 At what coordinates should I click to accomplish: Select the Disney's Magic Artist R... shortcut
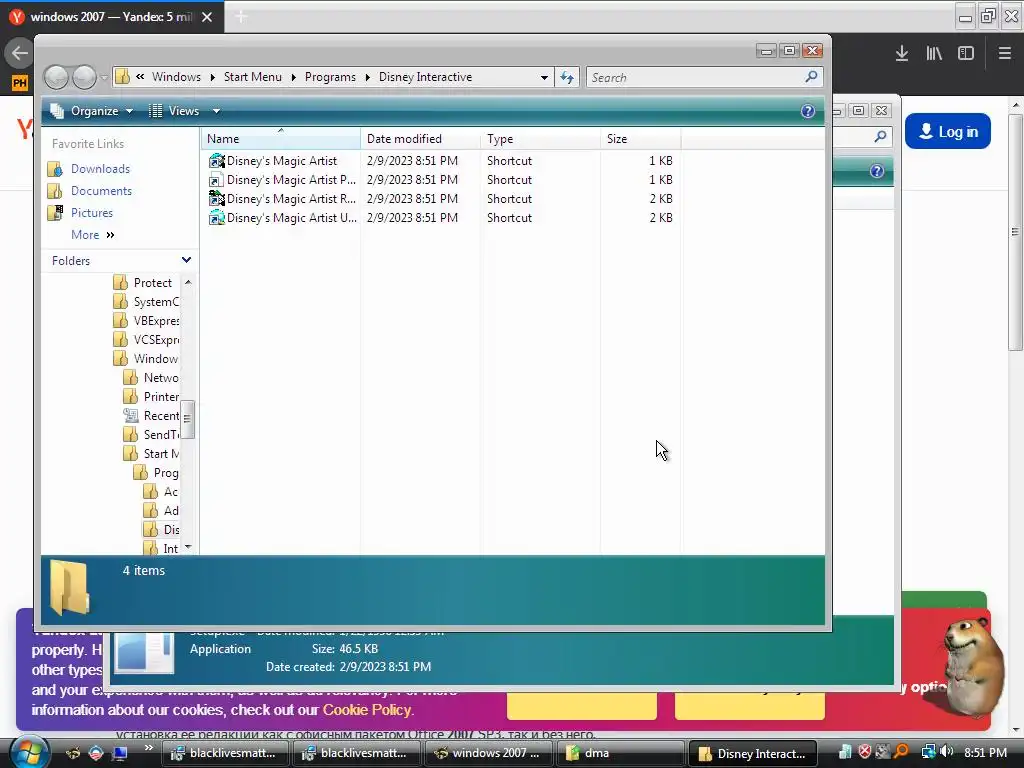pyautogui.click(x=281, y=199)
